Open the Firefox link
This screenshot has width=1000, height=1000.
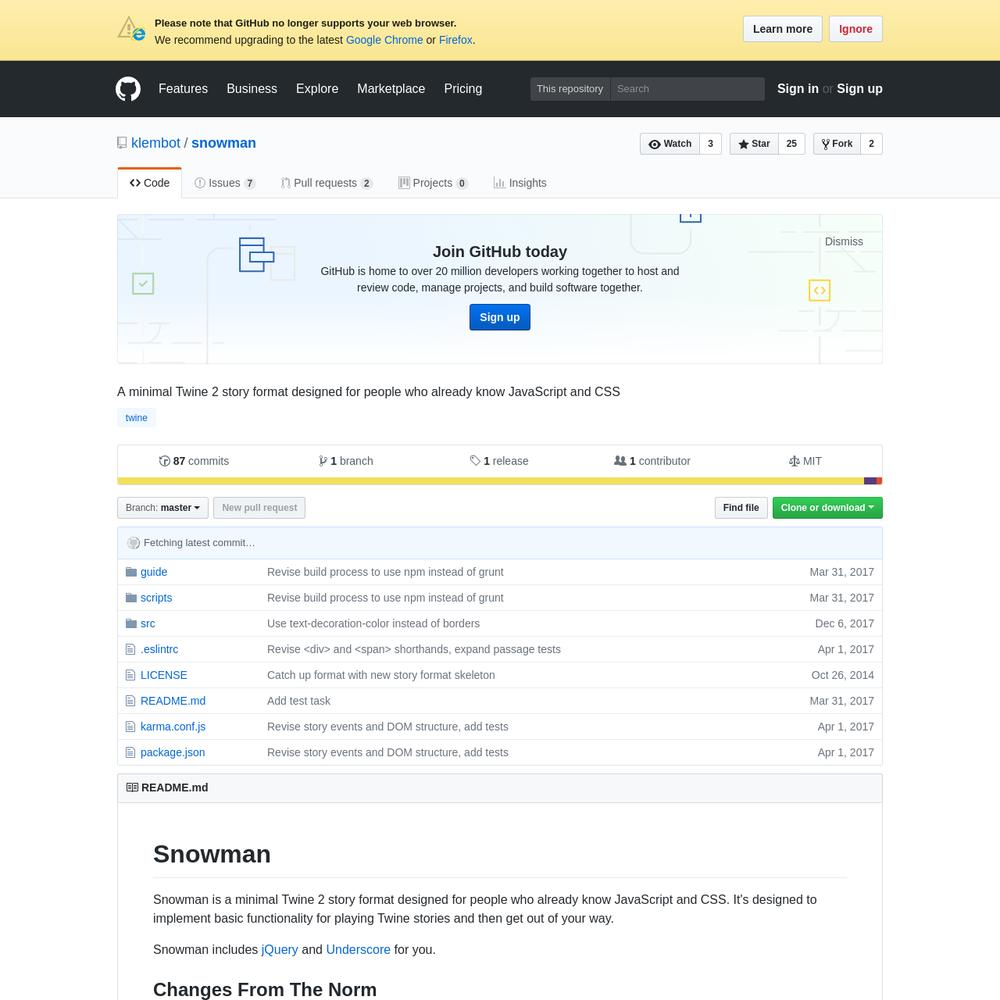[x=455, y=40]
